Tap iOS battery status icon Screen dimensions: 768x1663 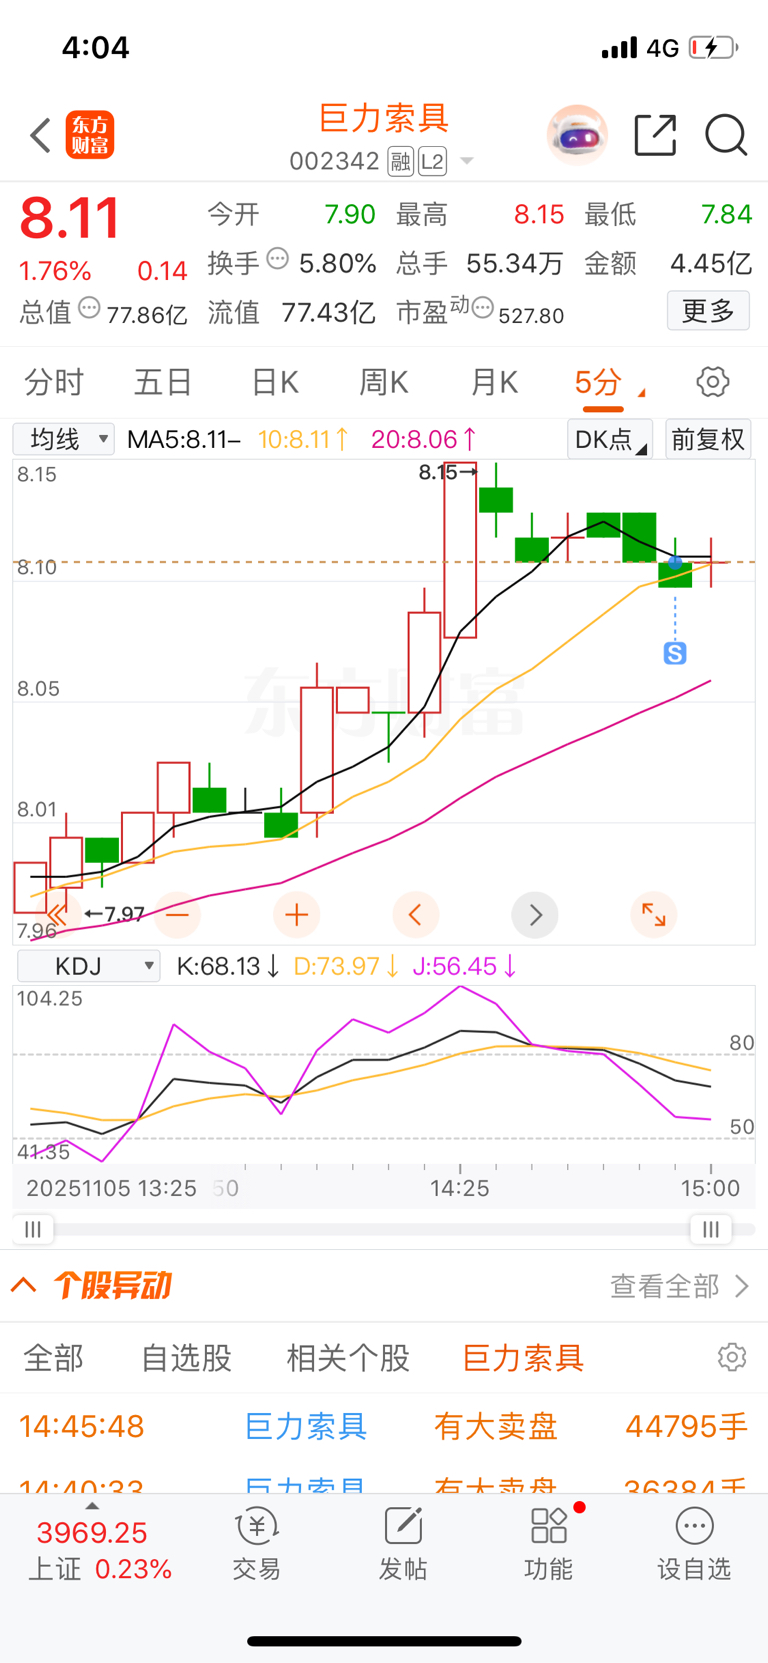pos(714,47)
